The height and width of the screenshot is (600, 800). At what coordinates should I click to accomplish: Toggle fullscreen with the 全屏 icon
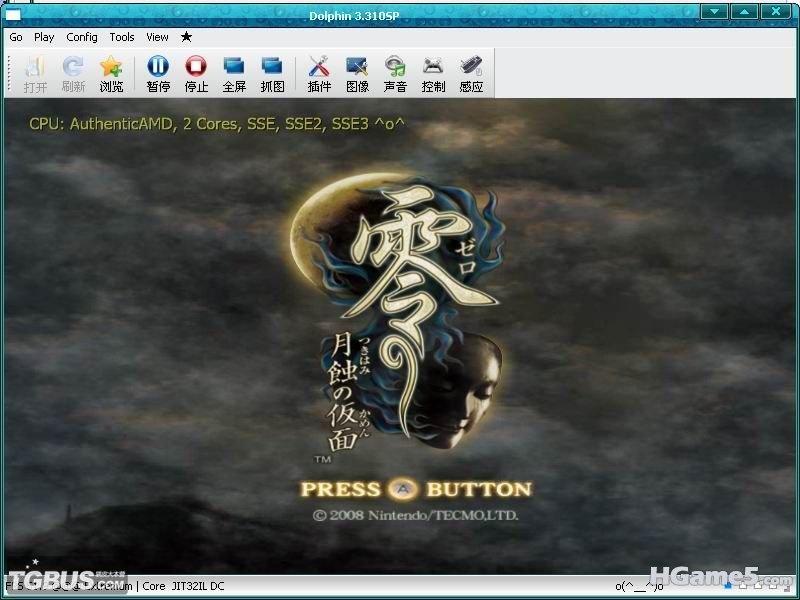point(234,73)
